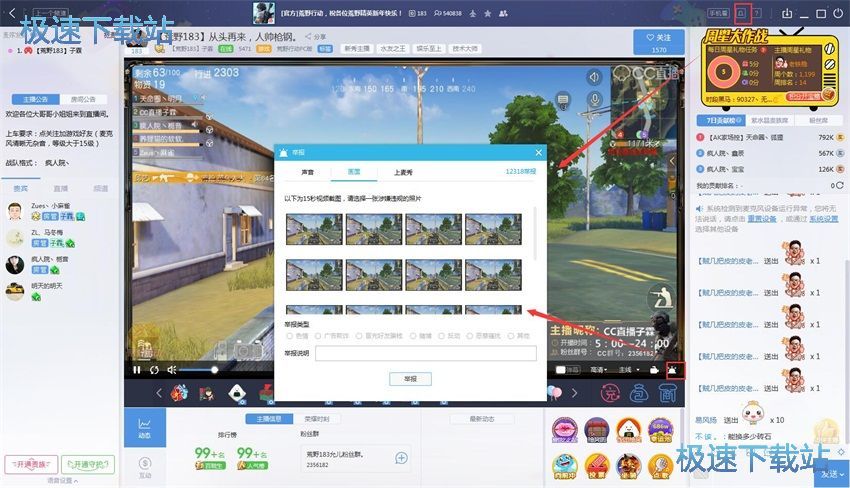Viewport: 850px width, 488px height.
Task: Click the 动态 activity sidebar icon
Action: (144, 428)
